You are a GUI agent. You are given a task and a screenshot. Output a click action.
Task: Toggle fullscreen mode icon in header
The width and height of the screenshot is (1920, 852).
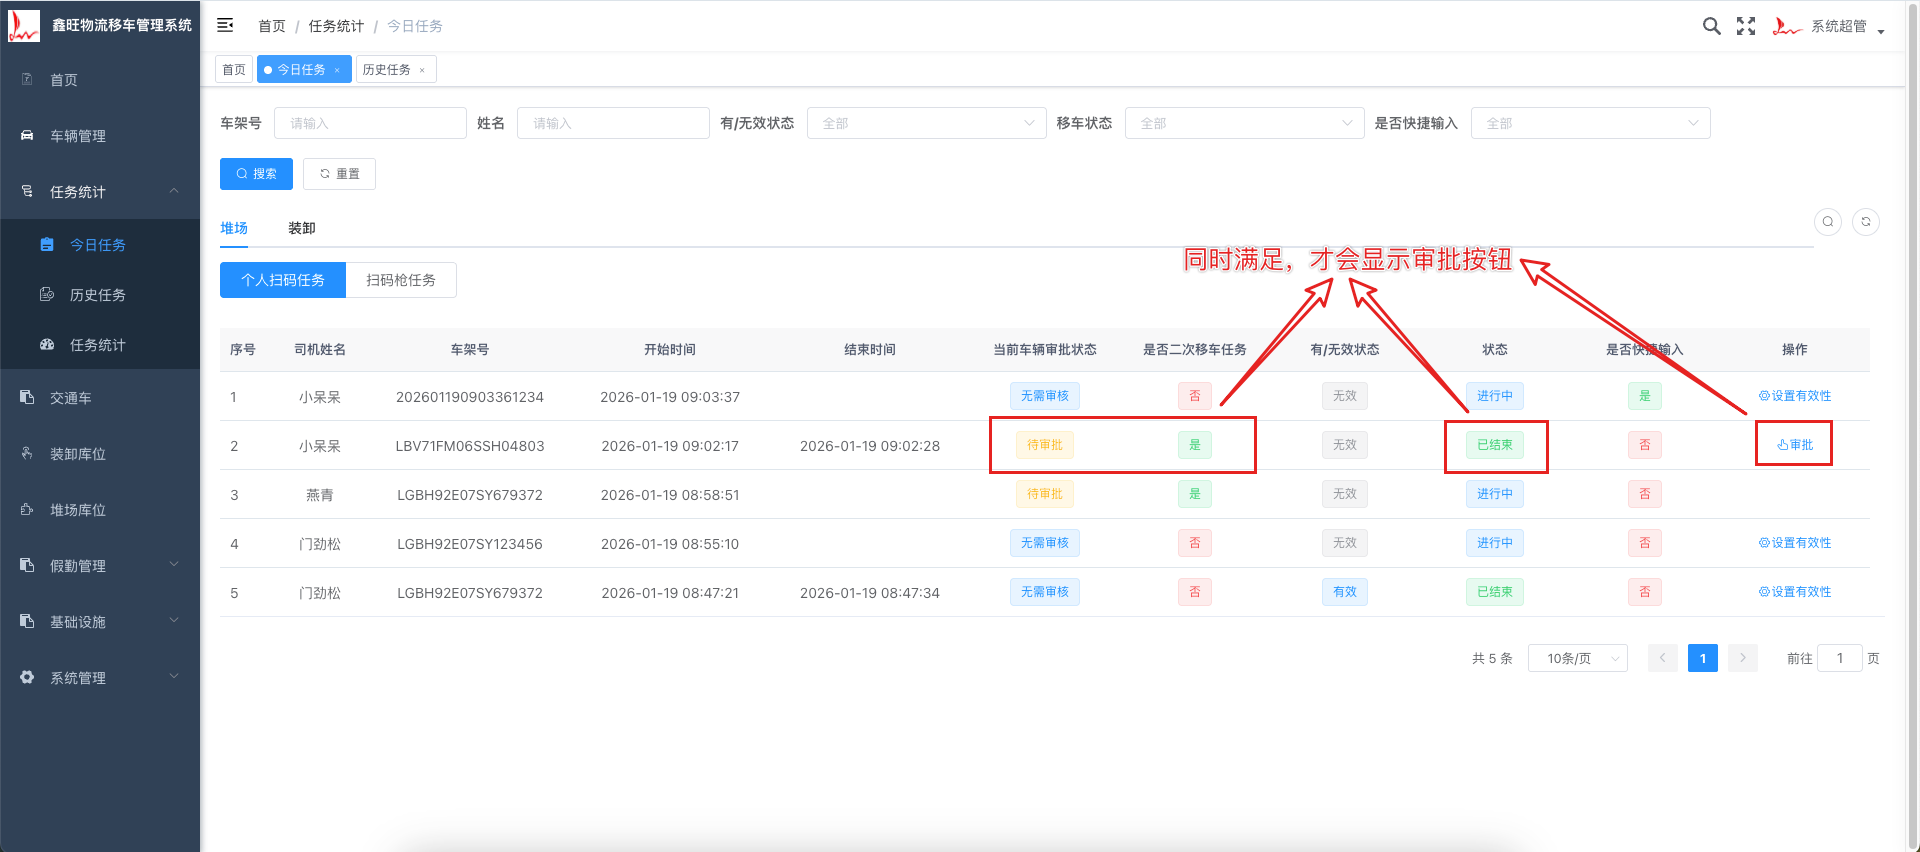point(1746,26)
